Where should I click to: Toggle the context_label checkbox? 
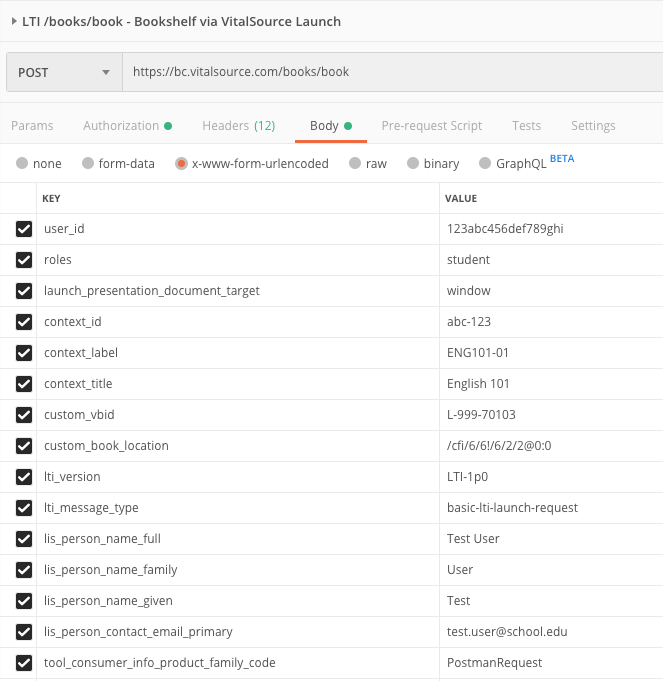point(24,353)
